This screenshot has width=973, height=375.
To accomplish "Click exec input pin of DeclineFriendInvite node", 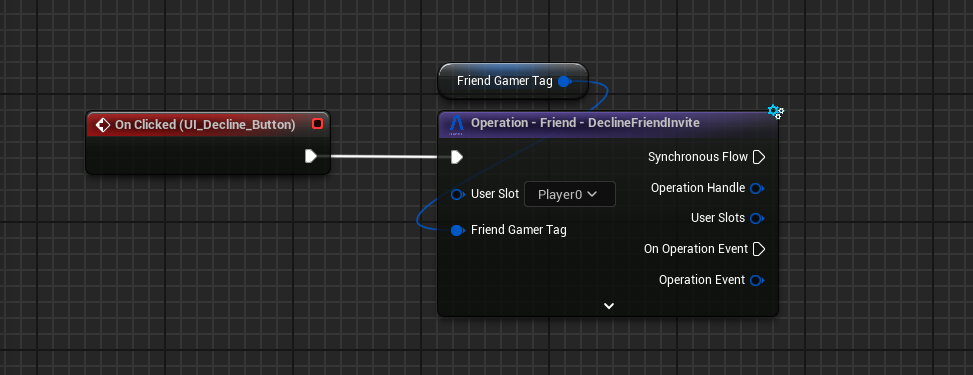I will coord(457,157).
